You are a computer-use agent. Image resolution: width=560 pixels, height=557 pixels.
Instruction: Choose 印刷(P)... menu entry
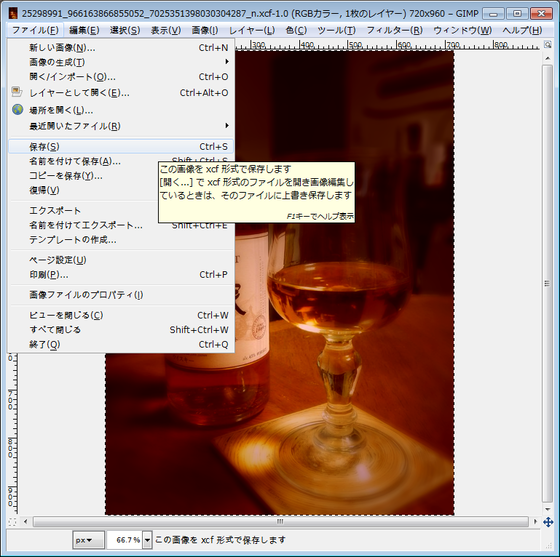click(x=121, y=275)
